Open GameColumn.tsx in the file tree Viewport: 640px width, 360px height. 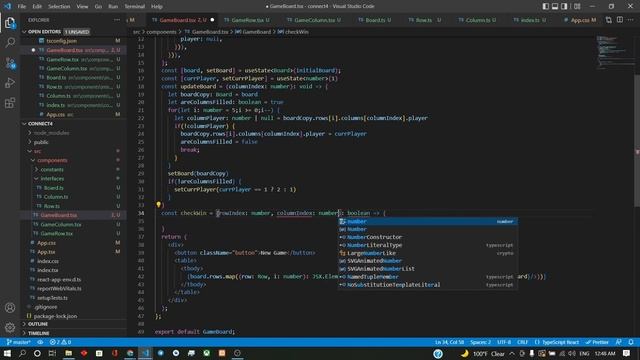pos(61,224)
